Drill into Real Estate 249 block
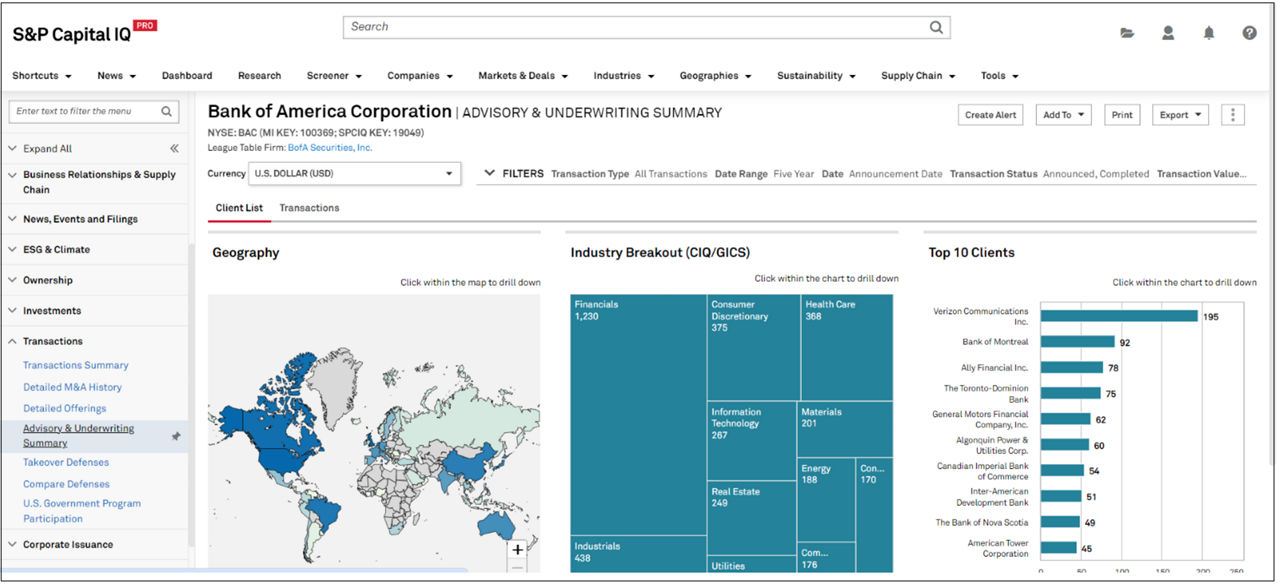 752,518
